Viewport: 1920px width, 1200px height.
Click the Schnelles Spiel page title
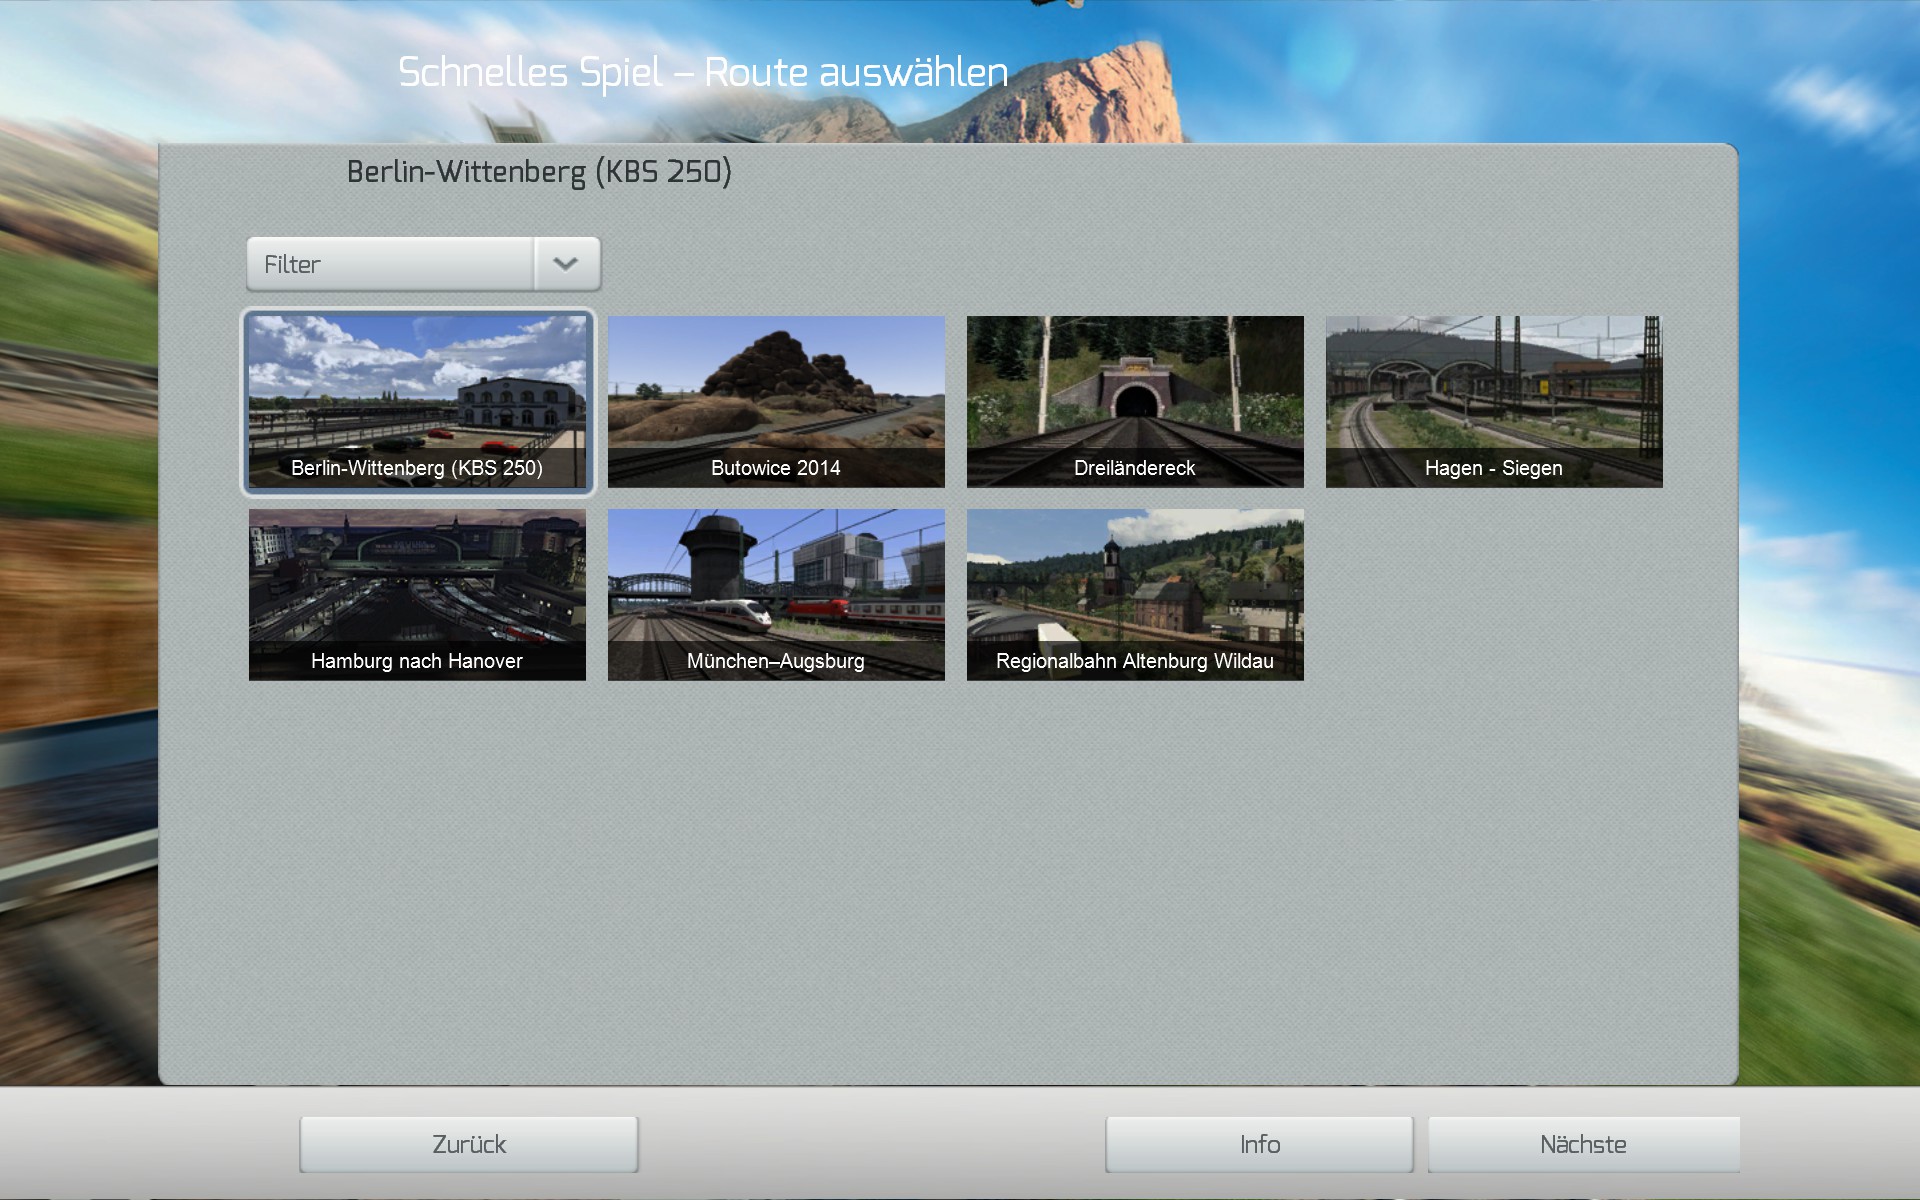coord(703,72)
